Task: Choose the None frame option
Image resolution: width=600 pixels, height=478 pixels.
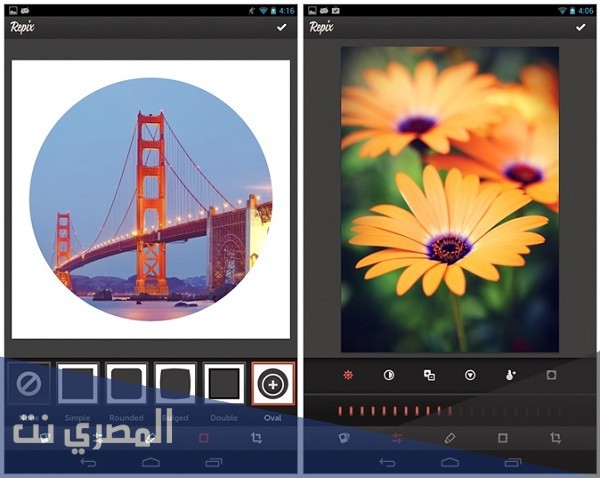Action: [x=29, y=384]
